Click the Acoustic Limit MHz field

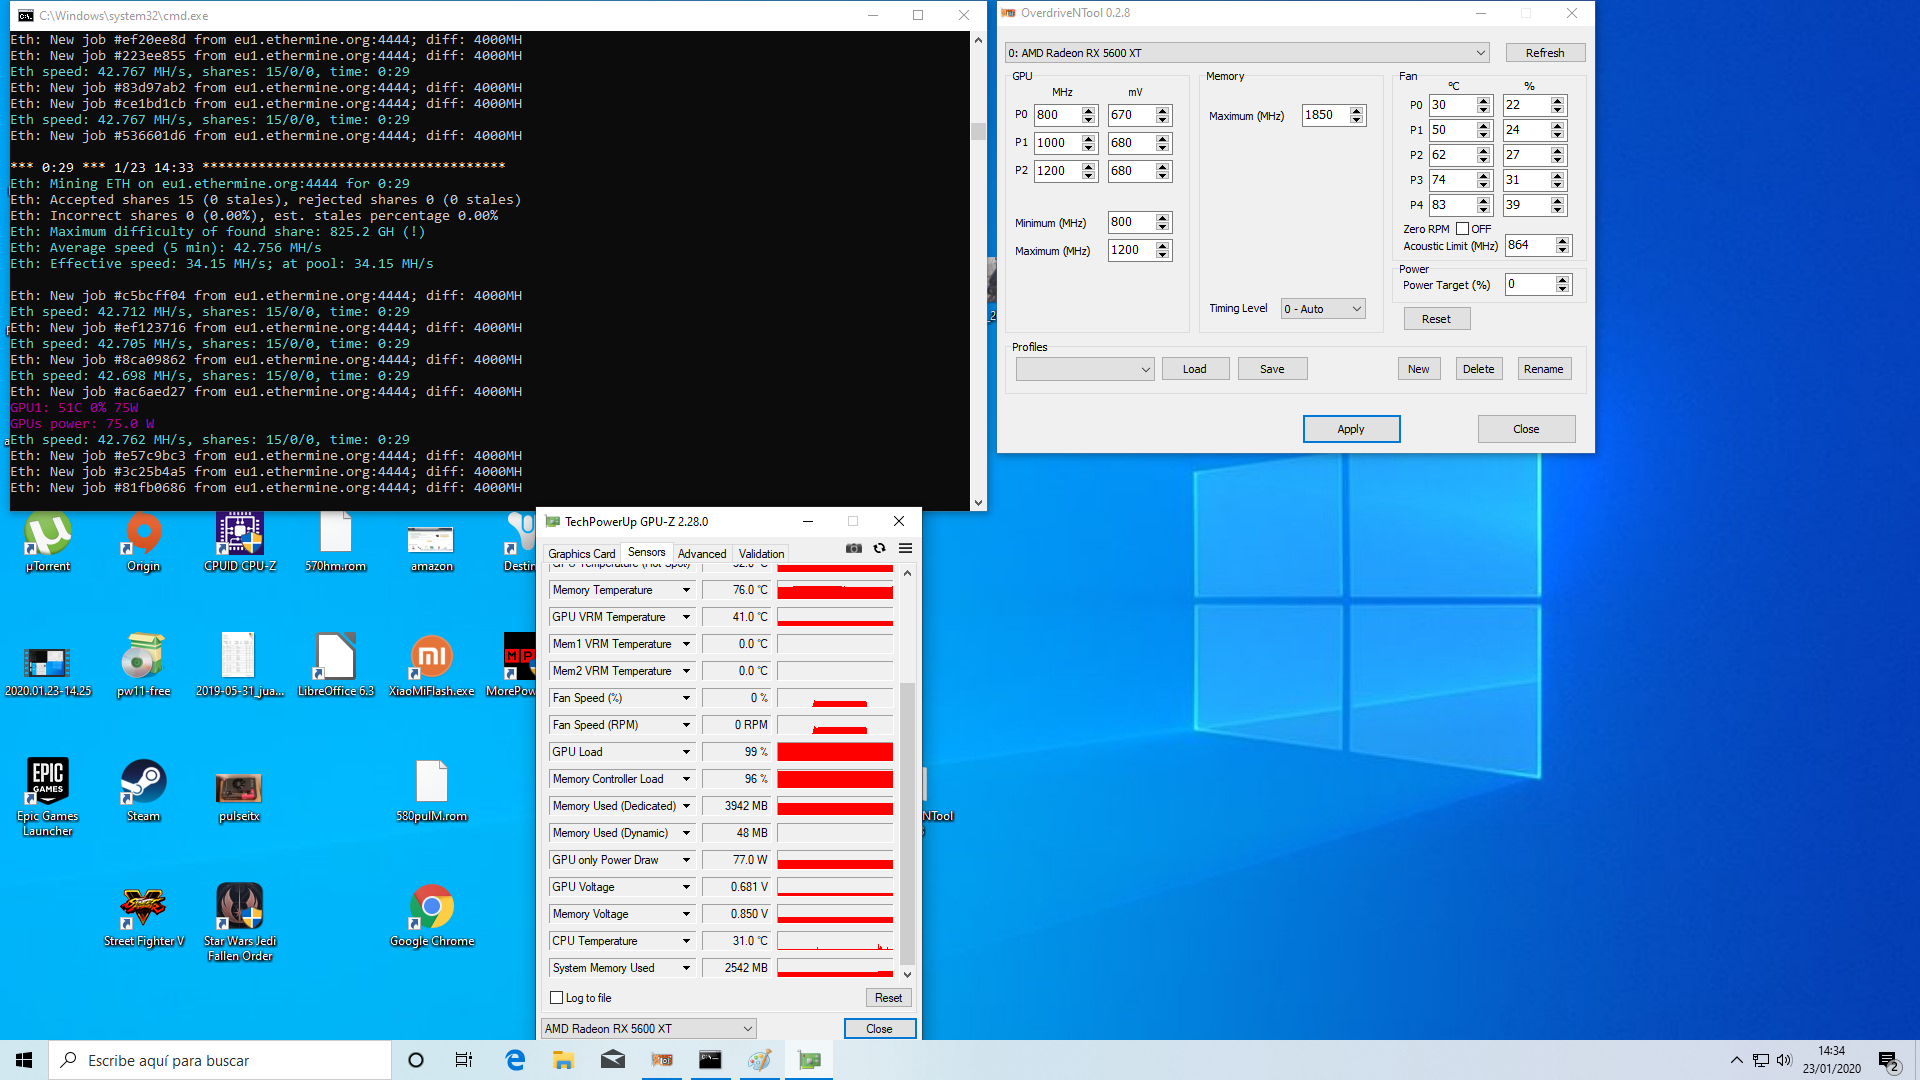pyautogui.click(x=1531, y=245)
